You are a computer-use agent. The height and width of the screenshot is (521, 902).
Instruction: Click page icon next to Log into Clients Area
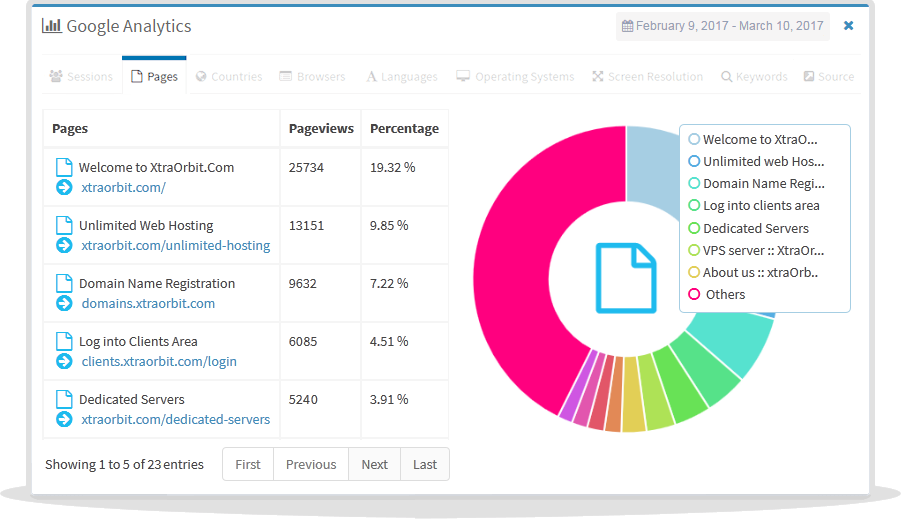pyautogui.click(x=64, y=342)
